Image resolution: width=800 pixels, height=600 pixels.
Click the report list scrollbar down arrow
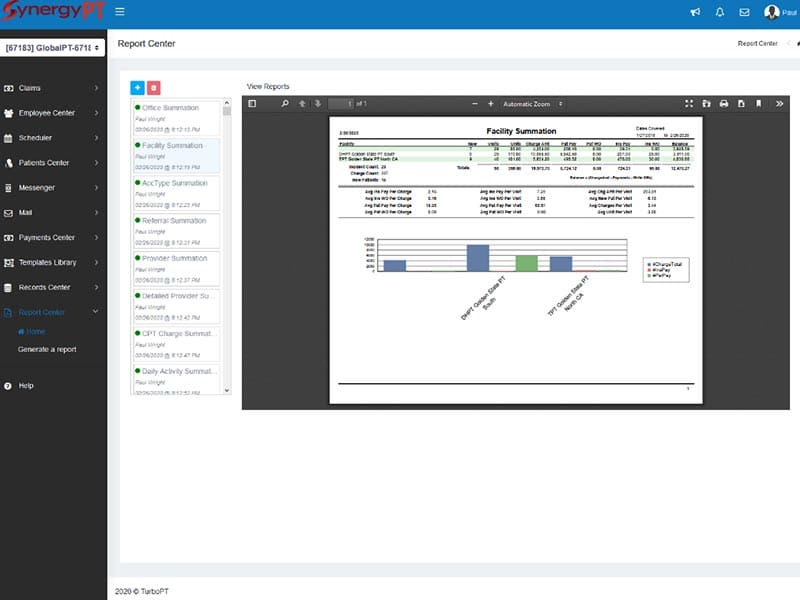(x=227, y=390)
